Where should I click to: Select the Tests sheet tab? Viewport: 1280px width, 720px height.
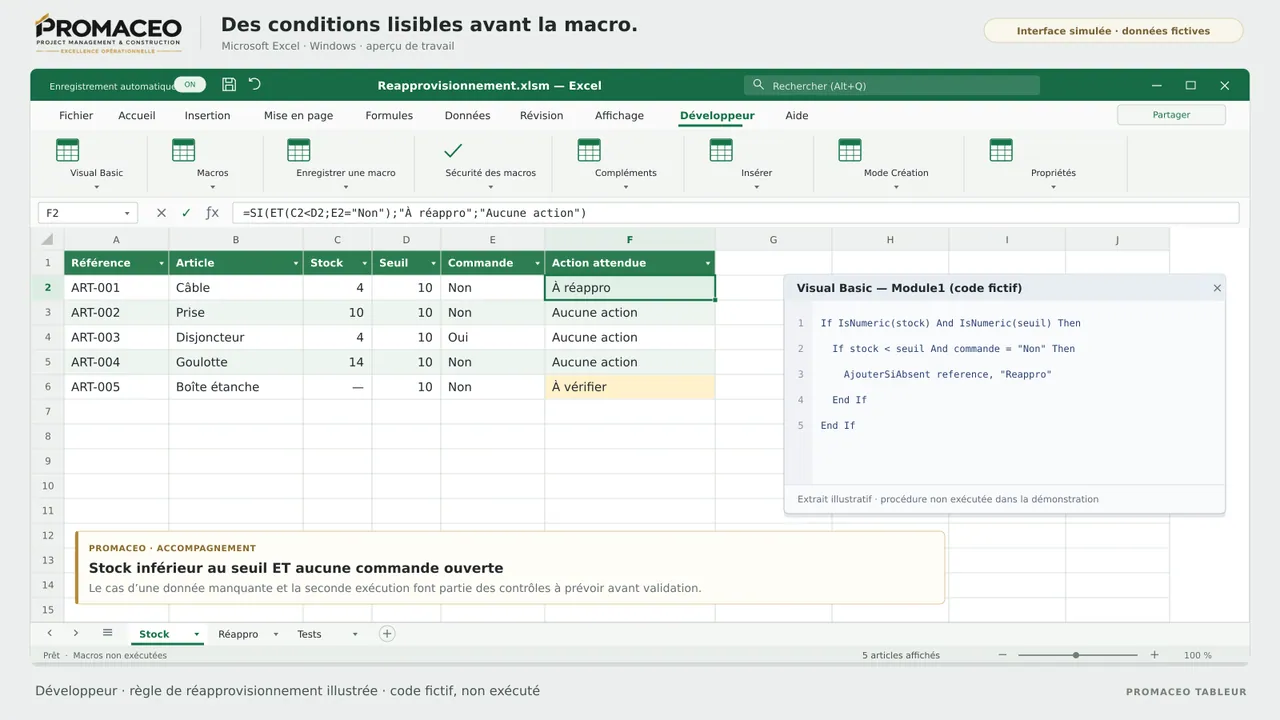coord(309,634)
